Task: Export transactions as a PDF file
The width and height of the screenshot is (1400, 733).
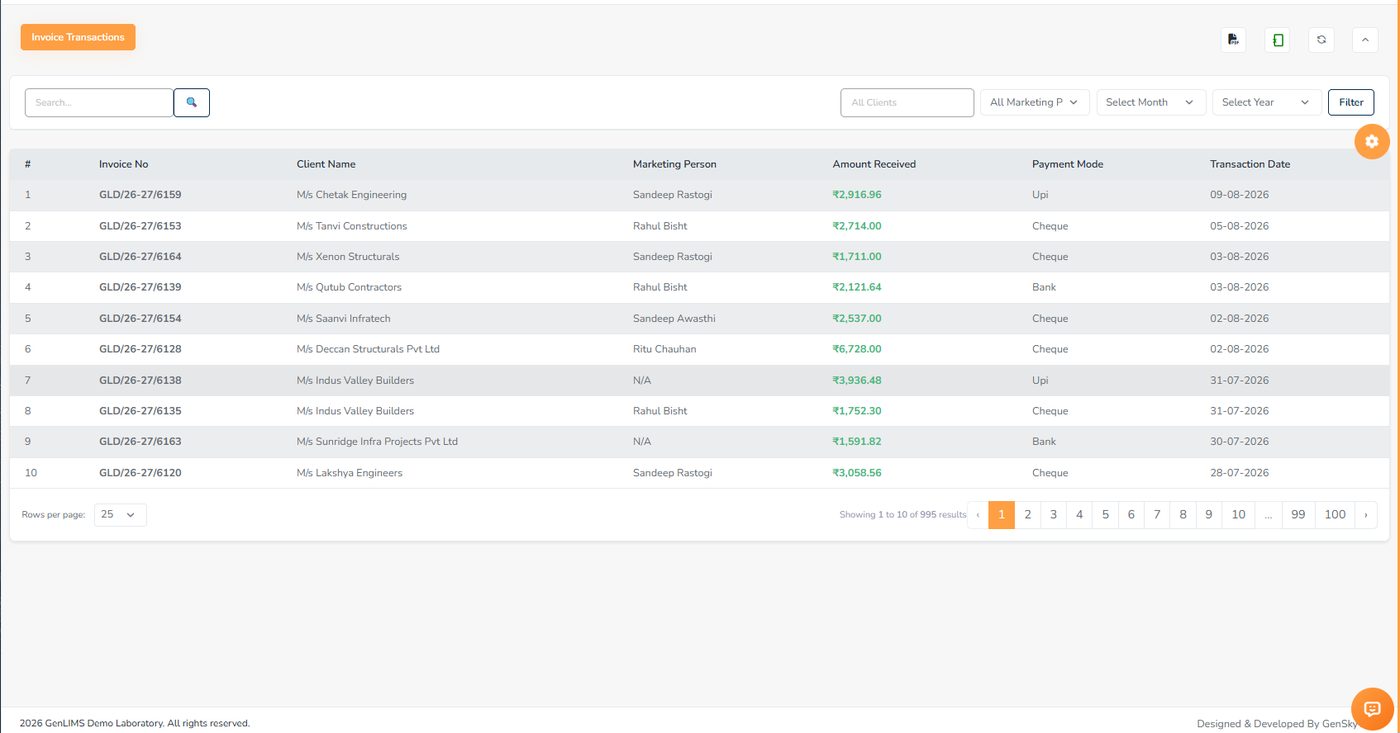Action: 1233,40
